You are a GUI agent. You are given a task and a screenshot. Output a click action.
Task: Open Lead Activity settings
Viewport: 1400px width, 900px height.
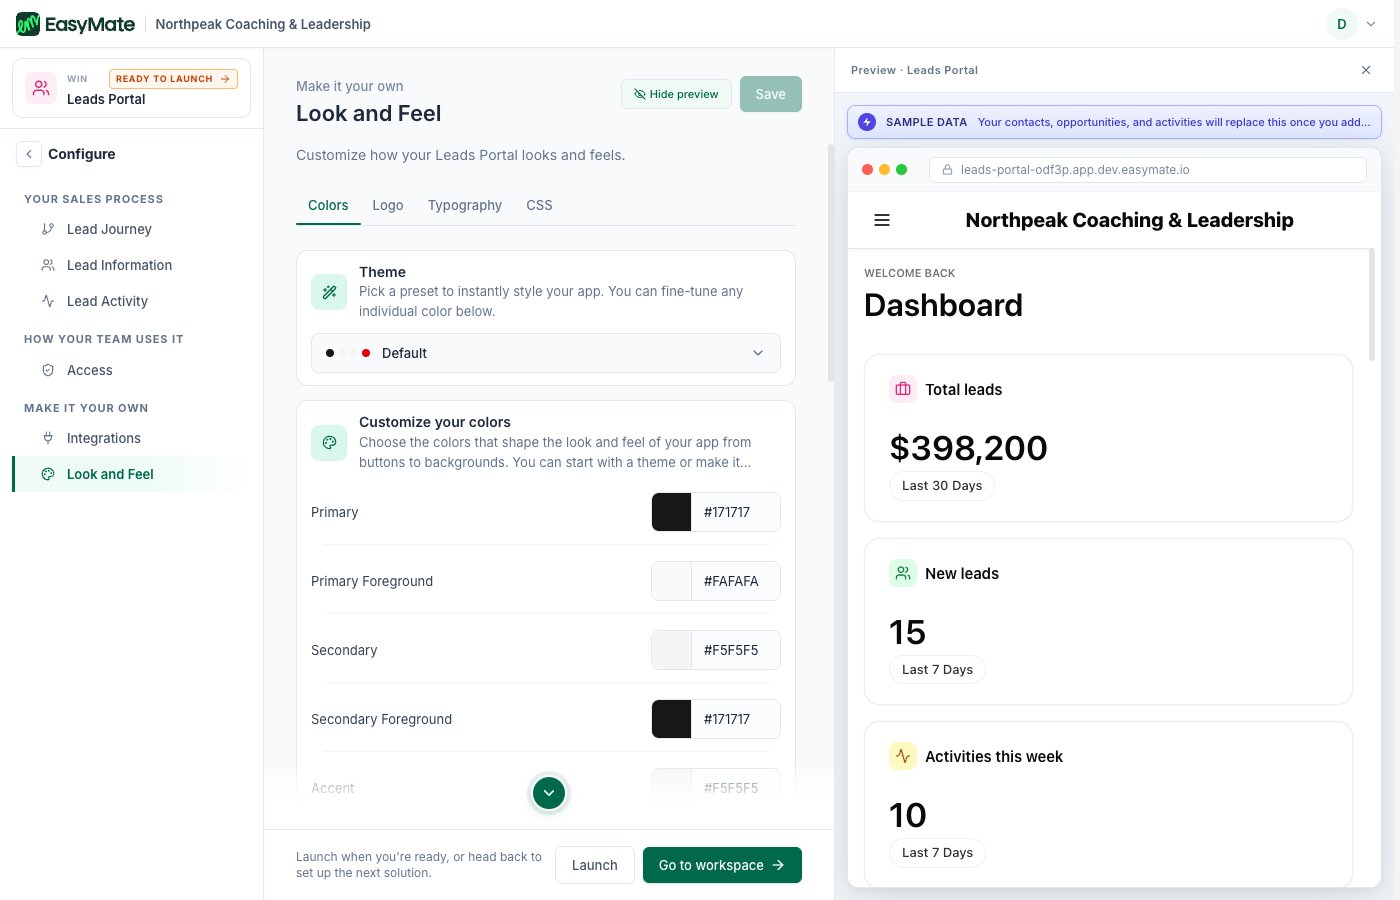107,301
